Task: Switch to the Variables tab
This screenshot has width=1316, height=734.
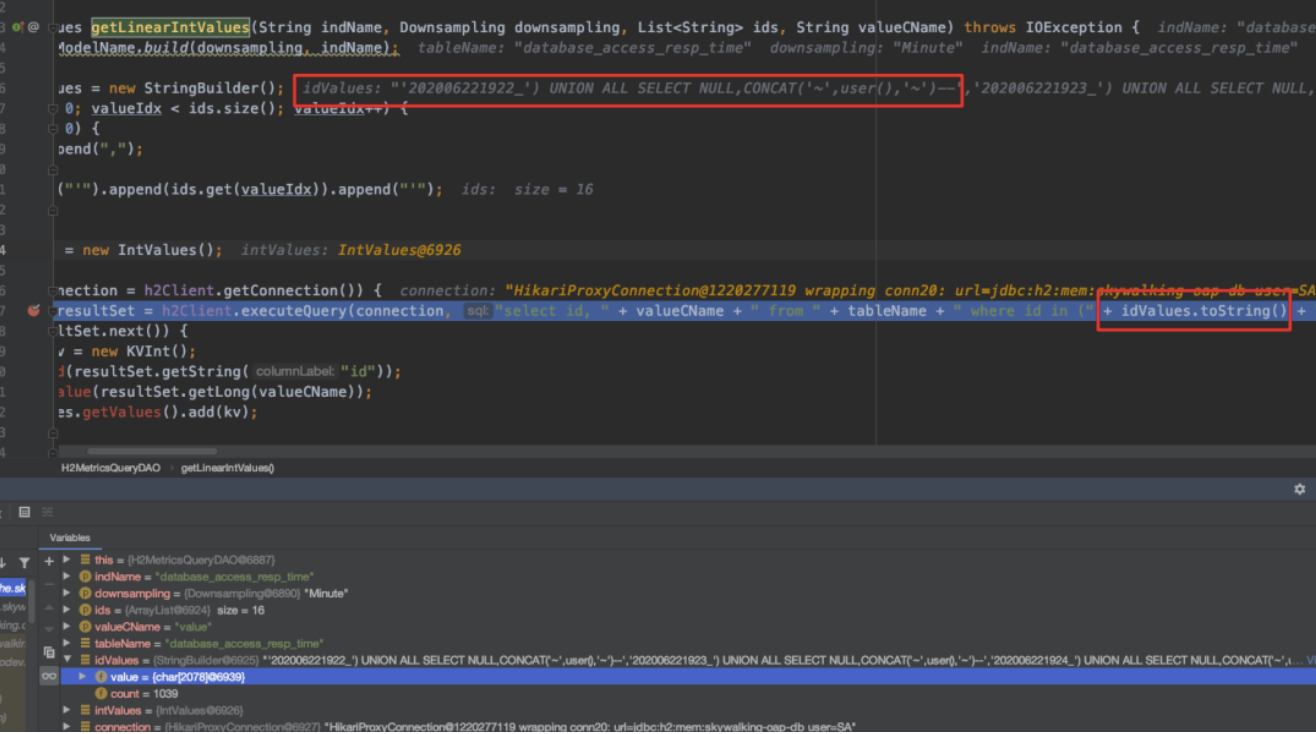Action: click(70, 538)
